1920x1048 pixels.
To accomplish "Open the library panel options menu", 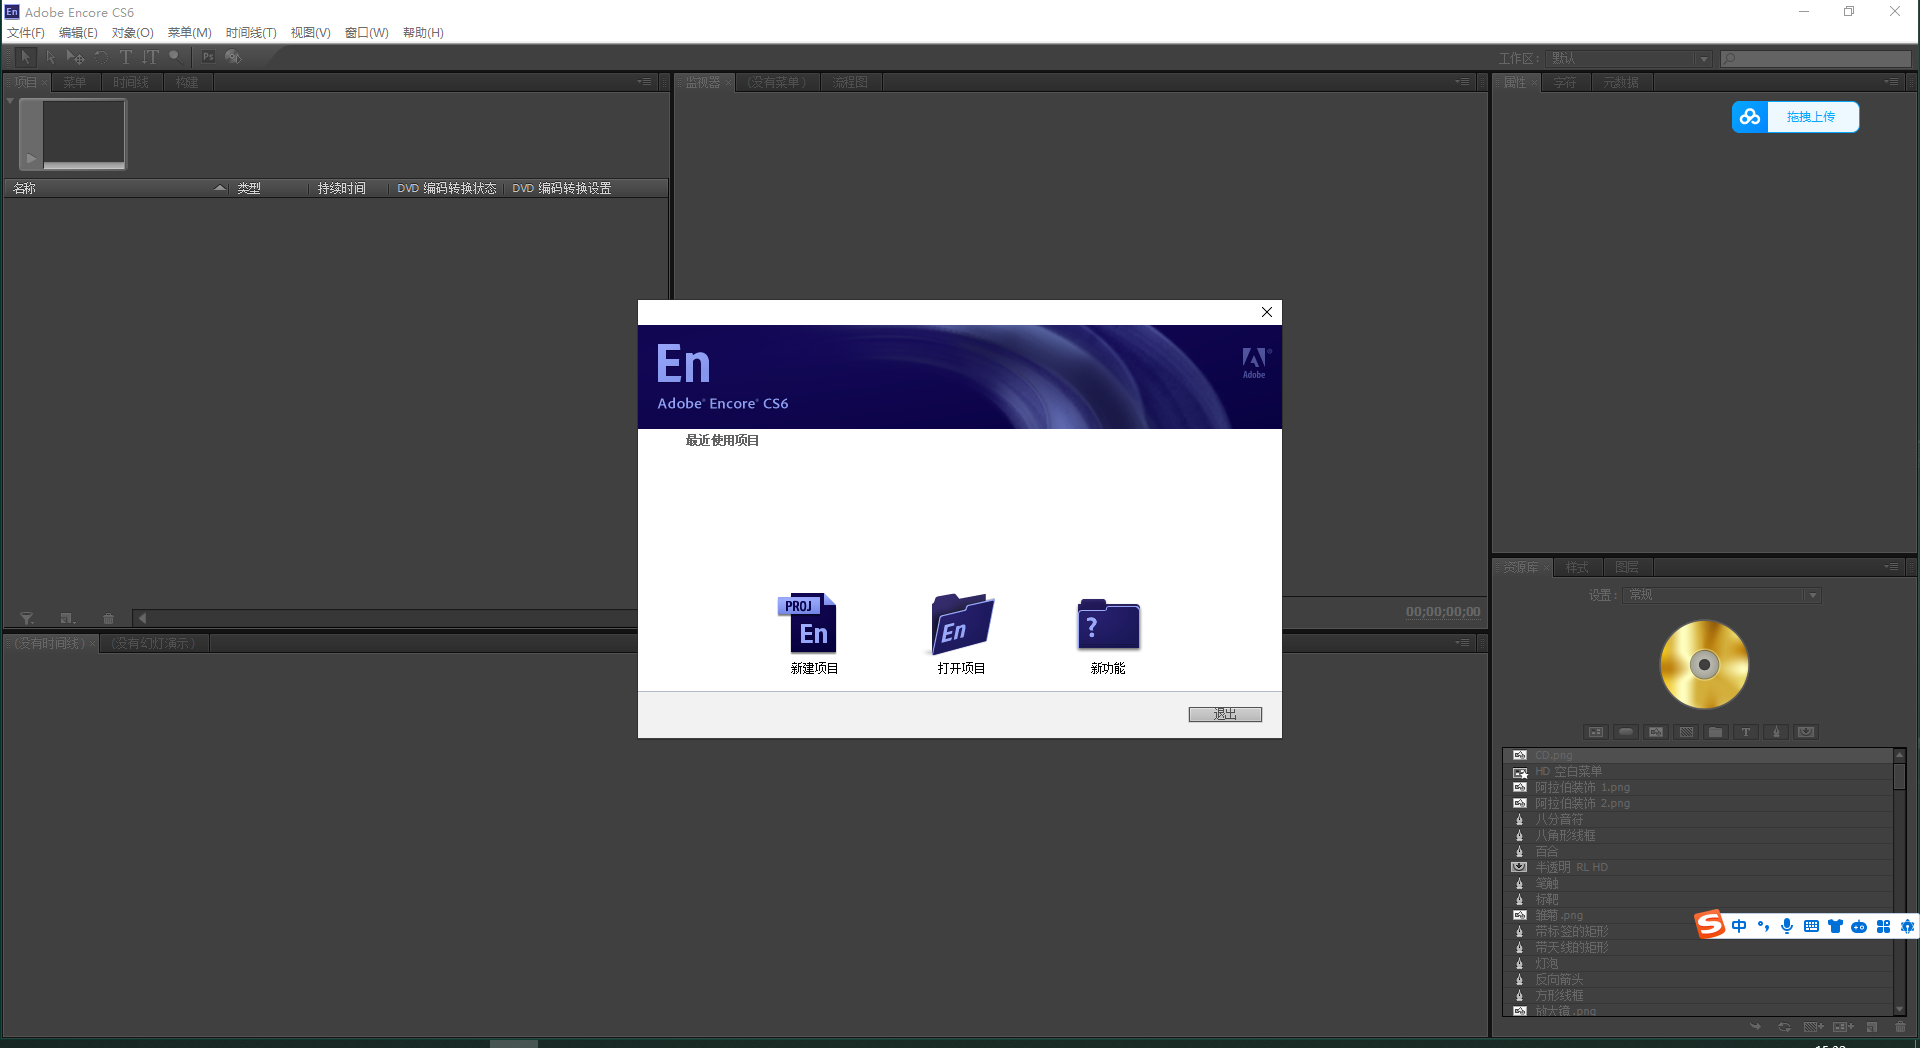I will coord(1891,567).
